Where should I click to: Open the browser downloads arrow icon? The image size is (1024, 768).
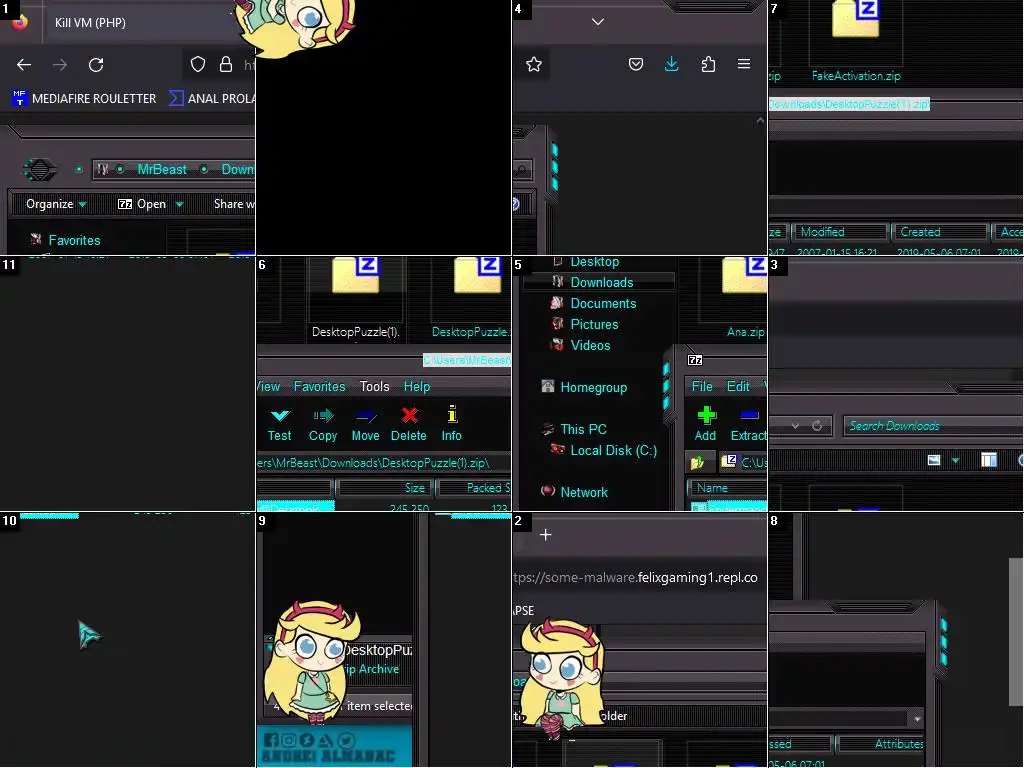click(671, 63)
